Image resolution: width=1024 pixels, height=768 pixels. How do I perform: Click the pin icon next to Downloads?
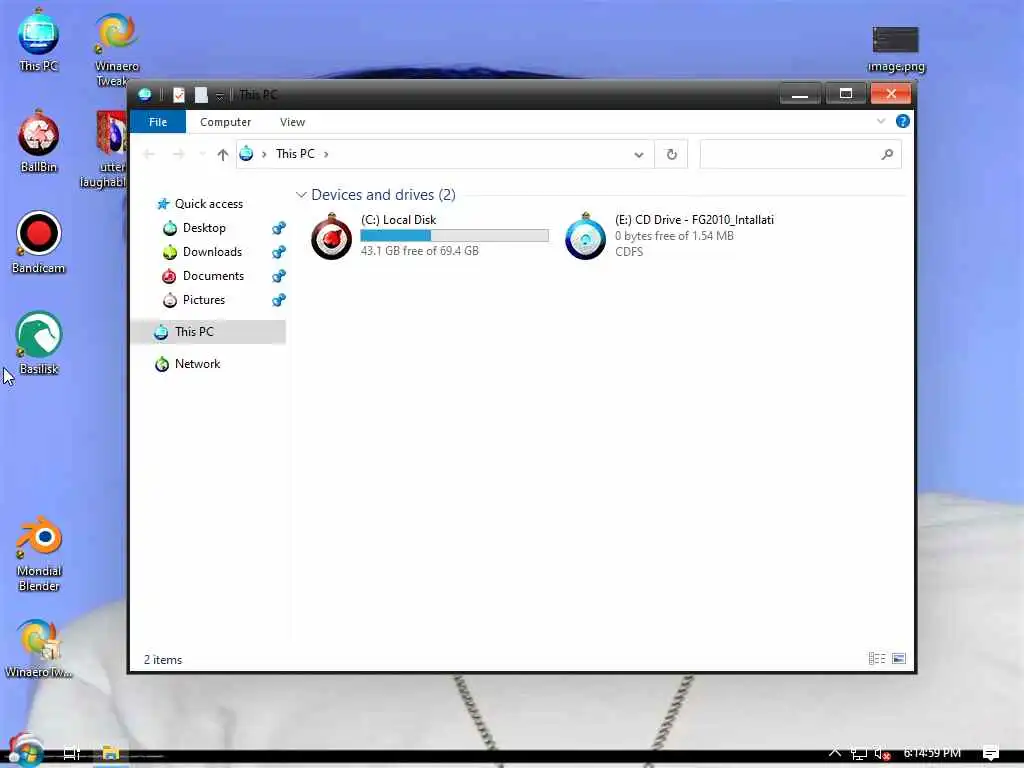(279, 252)
